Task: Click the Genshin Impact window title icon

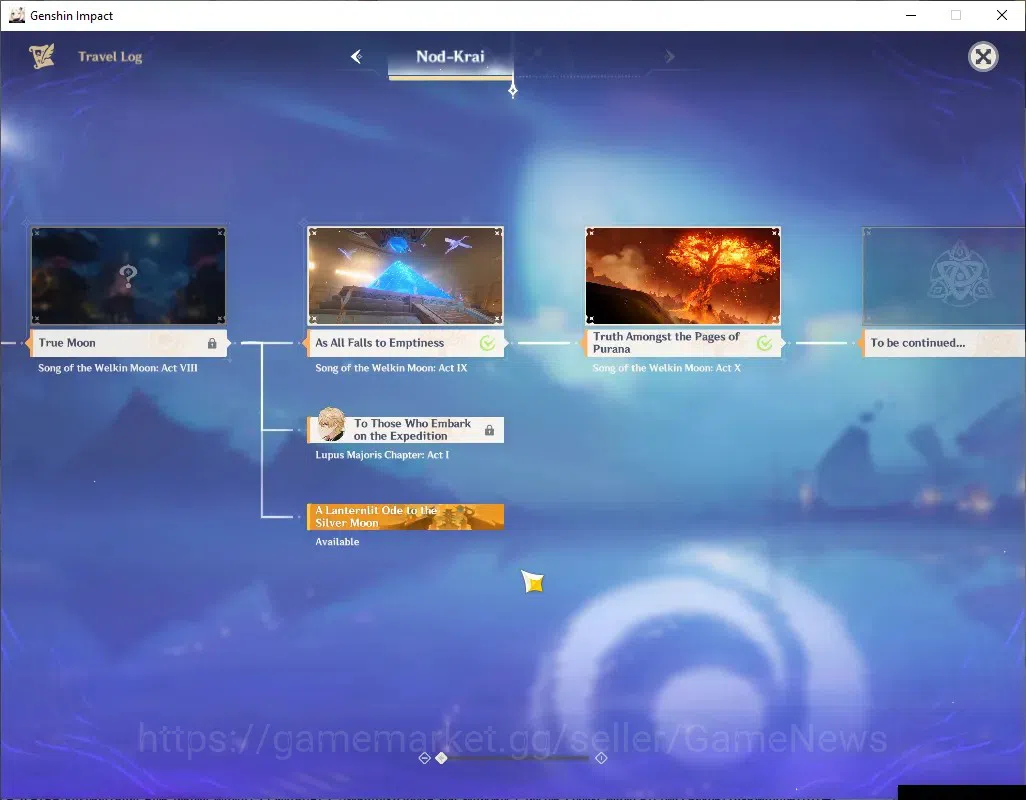Action: (16, 15)
